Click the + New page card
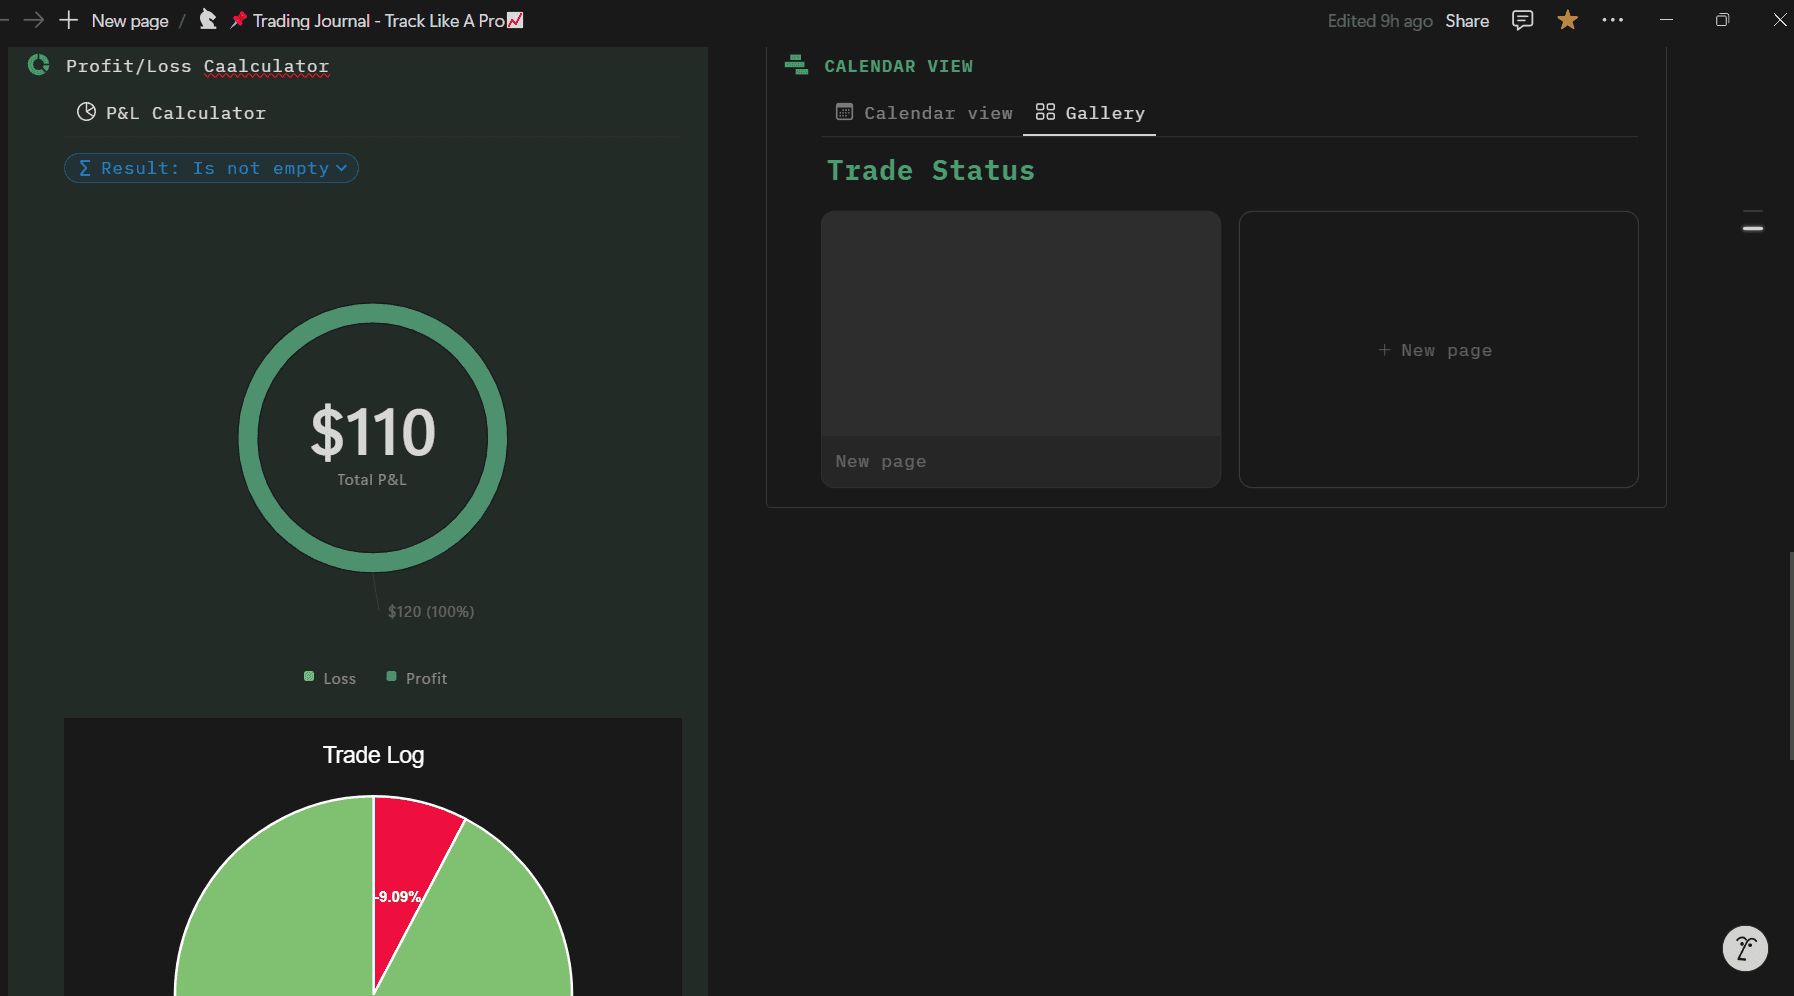The width and height of the screenshot is (1794, 996). 1438,349
